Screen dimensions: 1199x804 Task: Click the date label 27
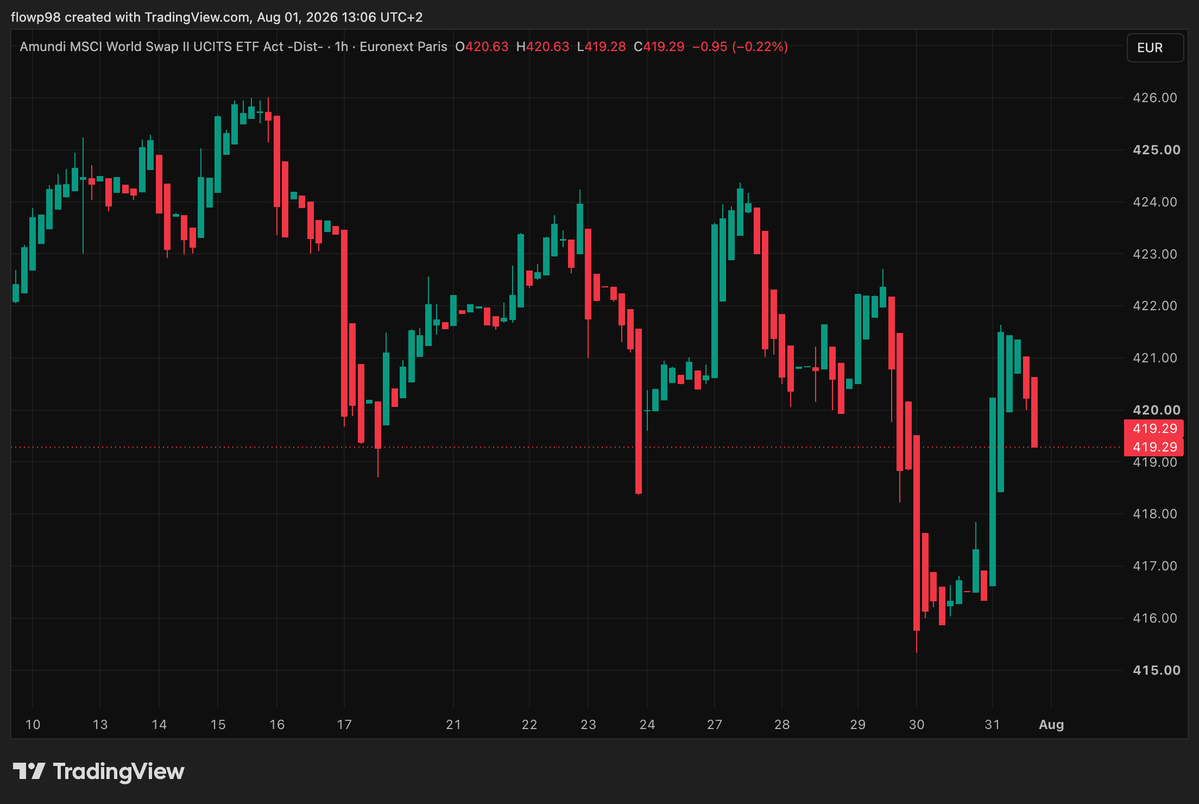click(714, 724)
